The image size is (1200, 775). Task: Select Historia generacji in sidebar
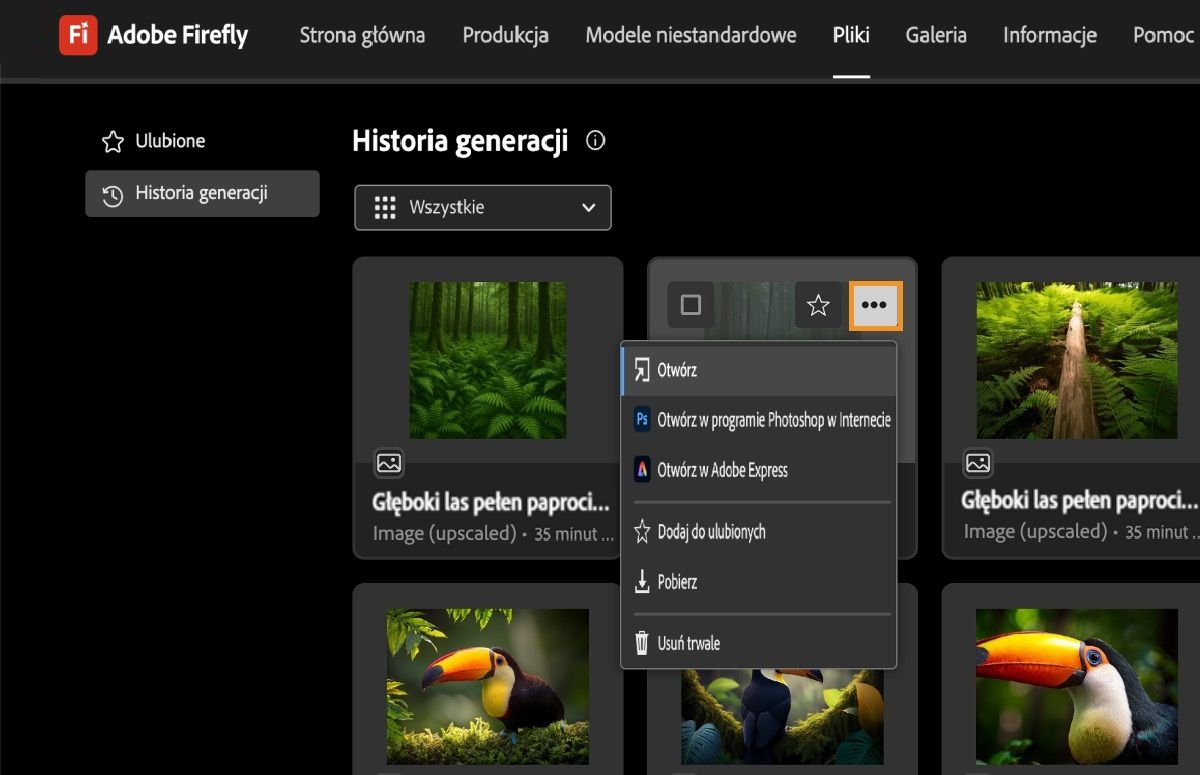[x=201, y=194]
